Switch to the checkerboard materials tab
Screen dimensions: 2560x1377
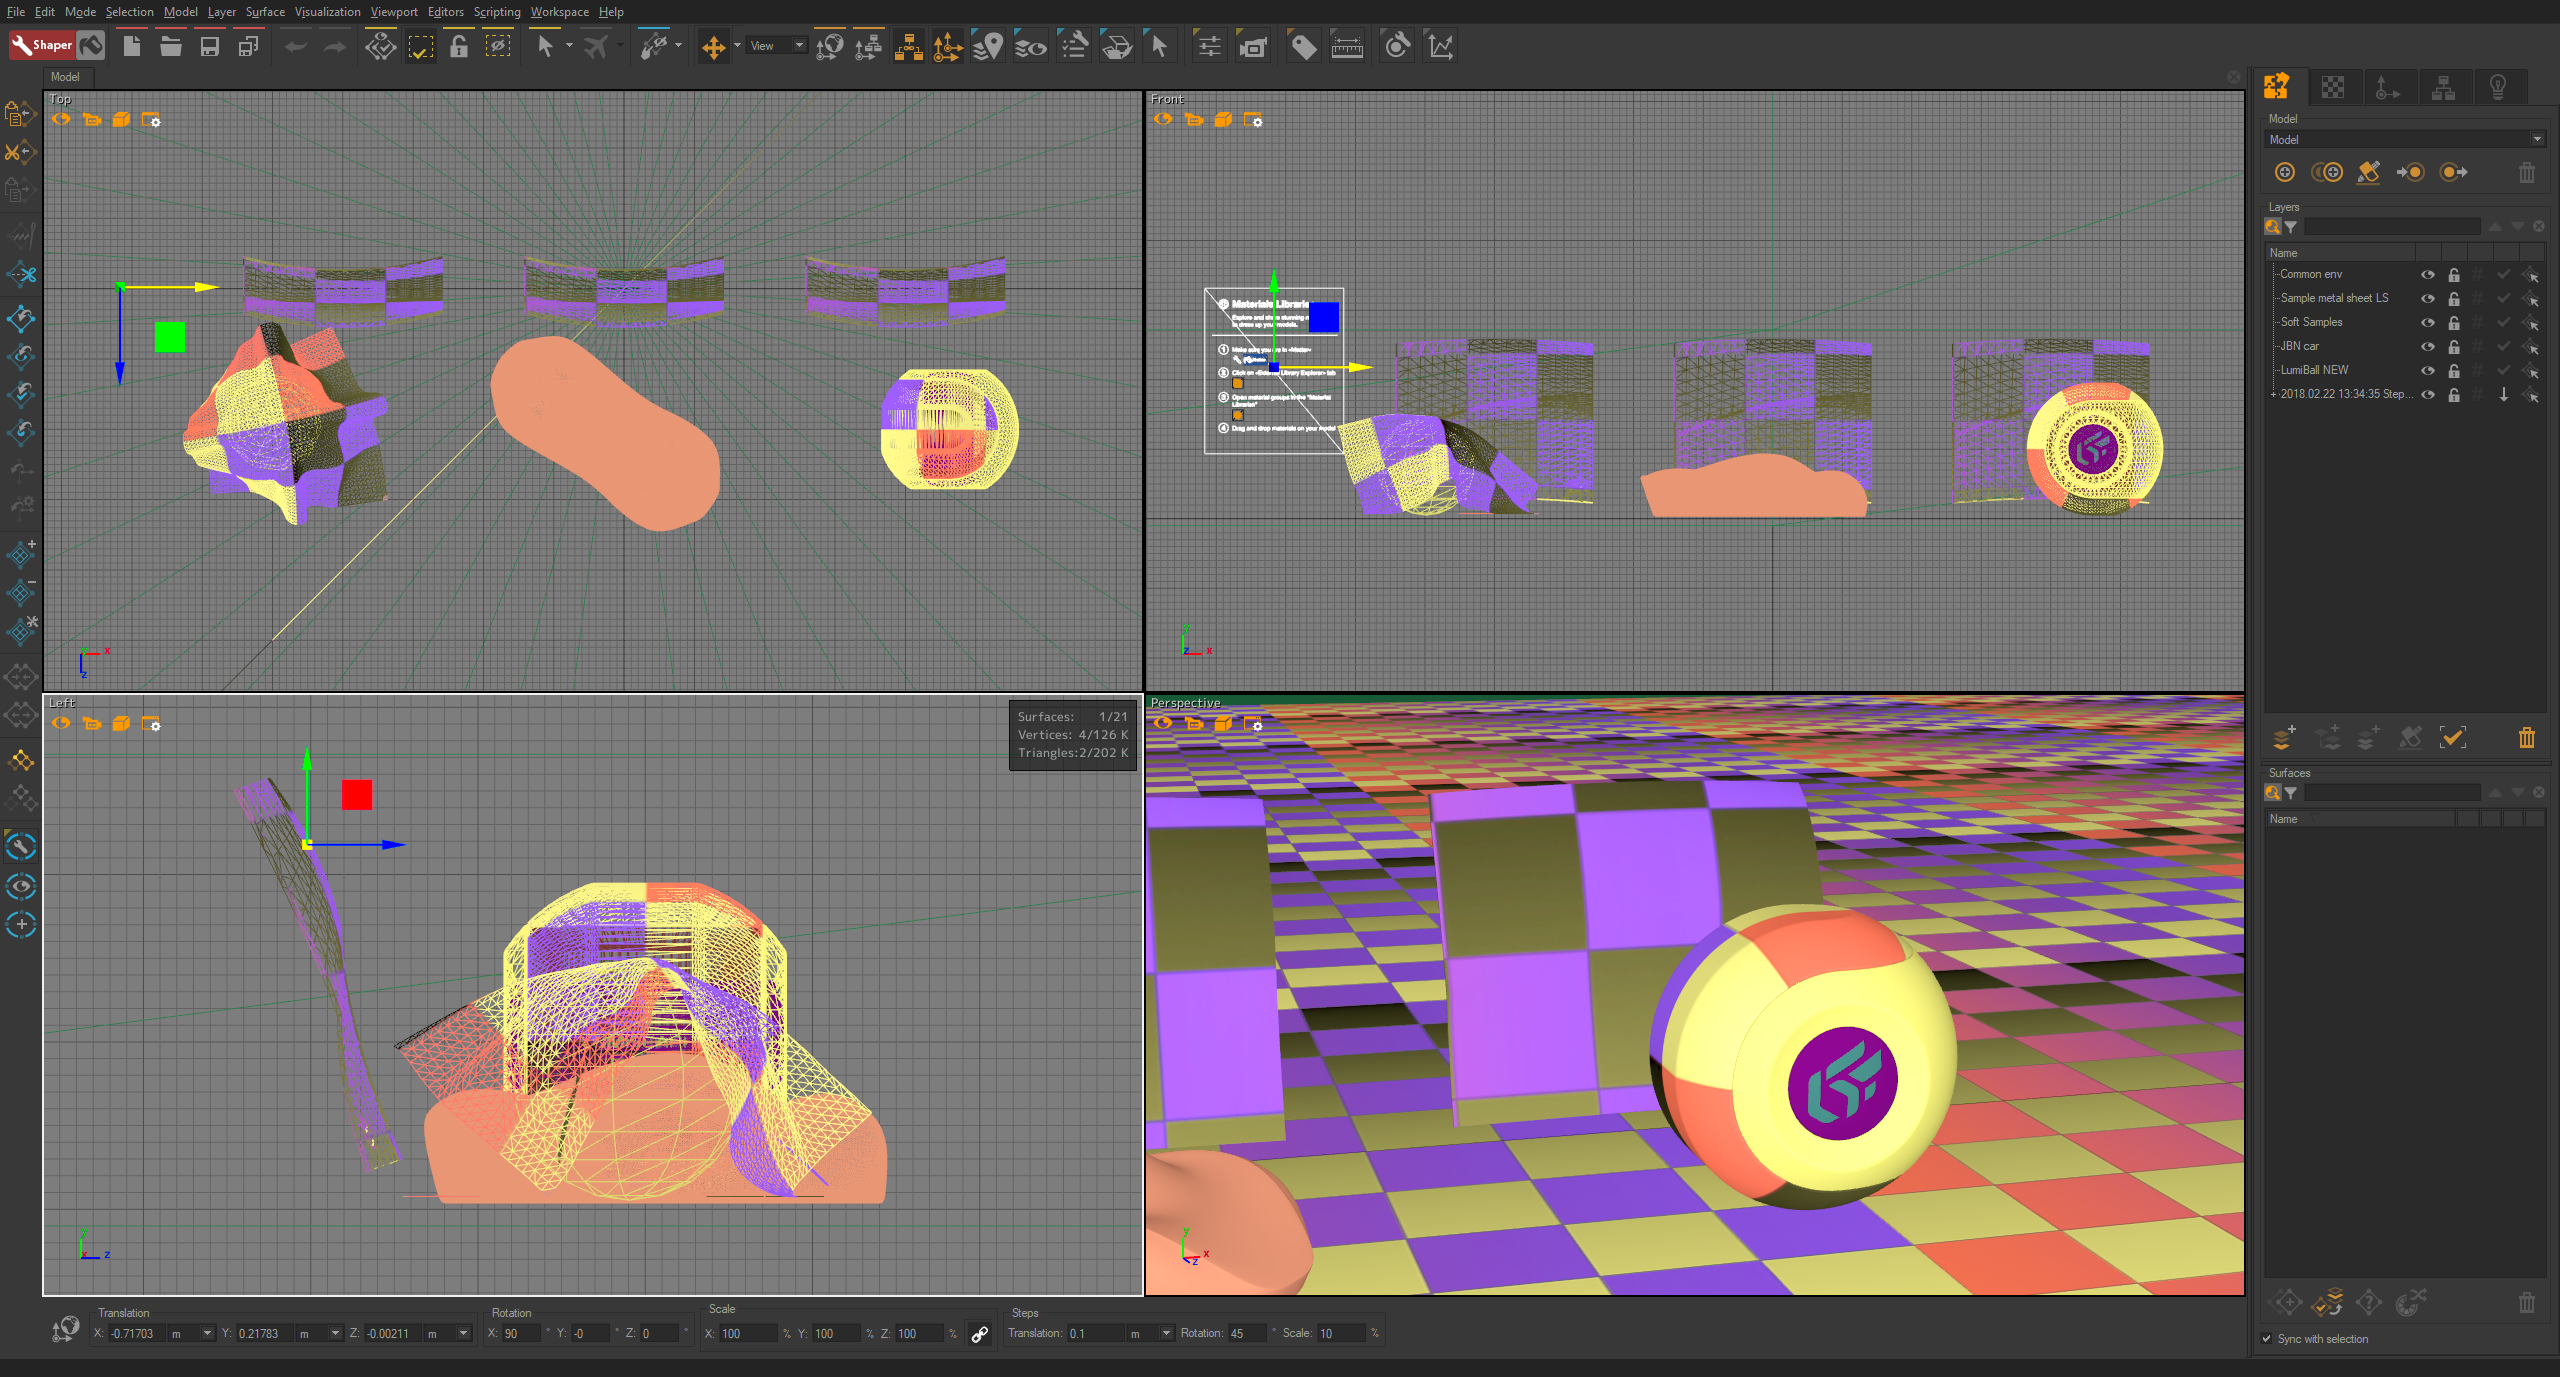pyautogui.click(x=2333, y=87)
